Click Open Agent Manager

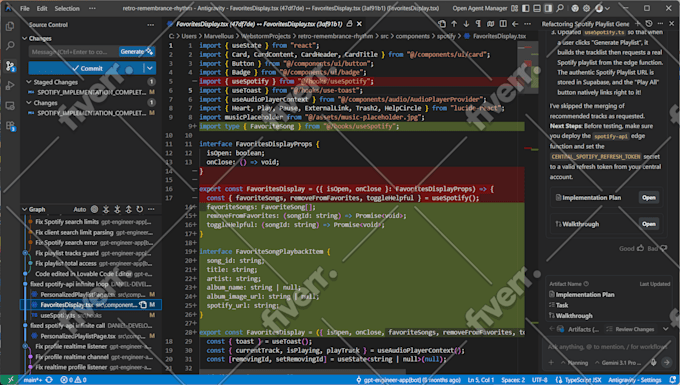[x=480, y=8]
